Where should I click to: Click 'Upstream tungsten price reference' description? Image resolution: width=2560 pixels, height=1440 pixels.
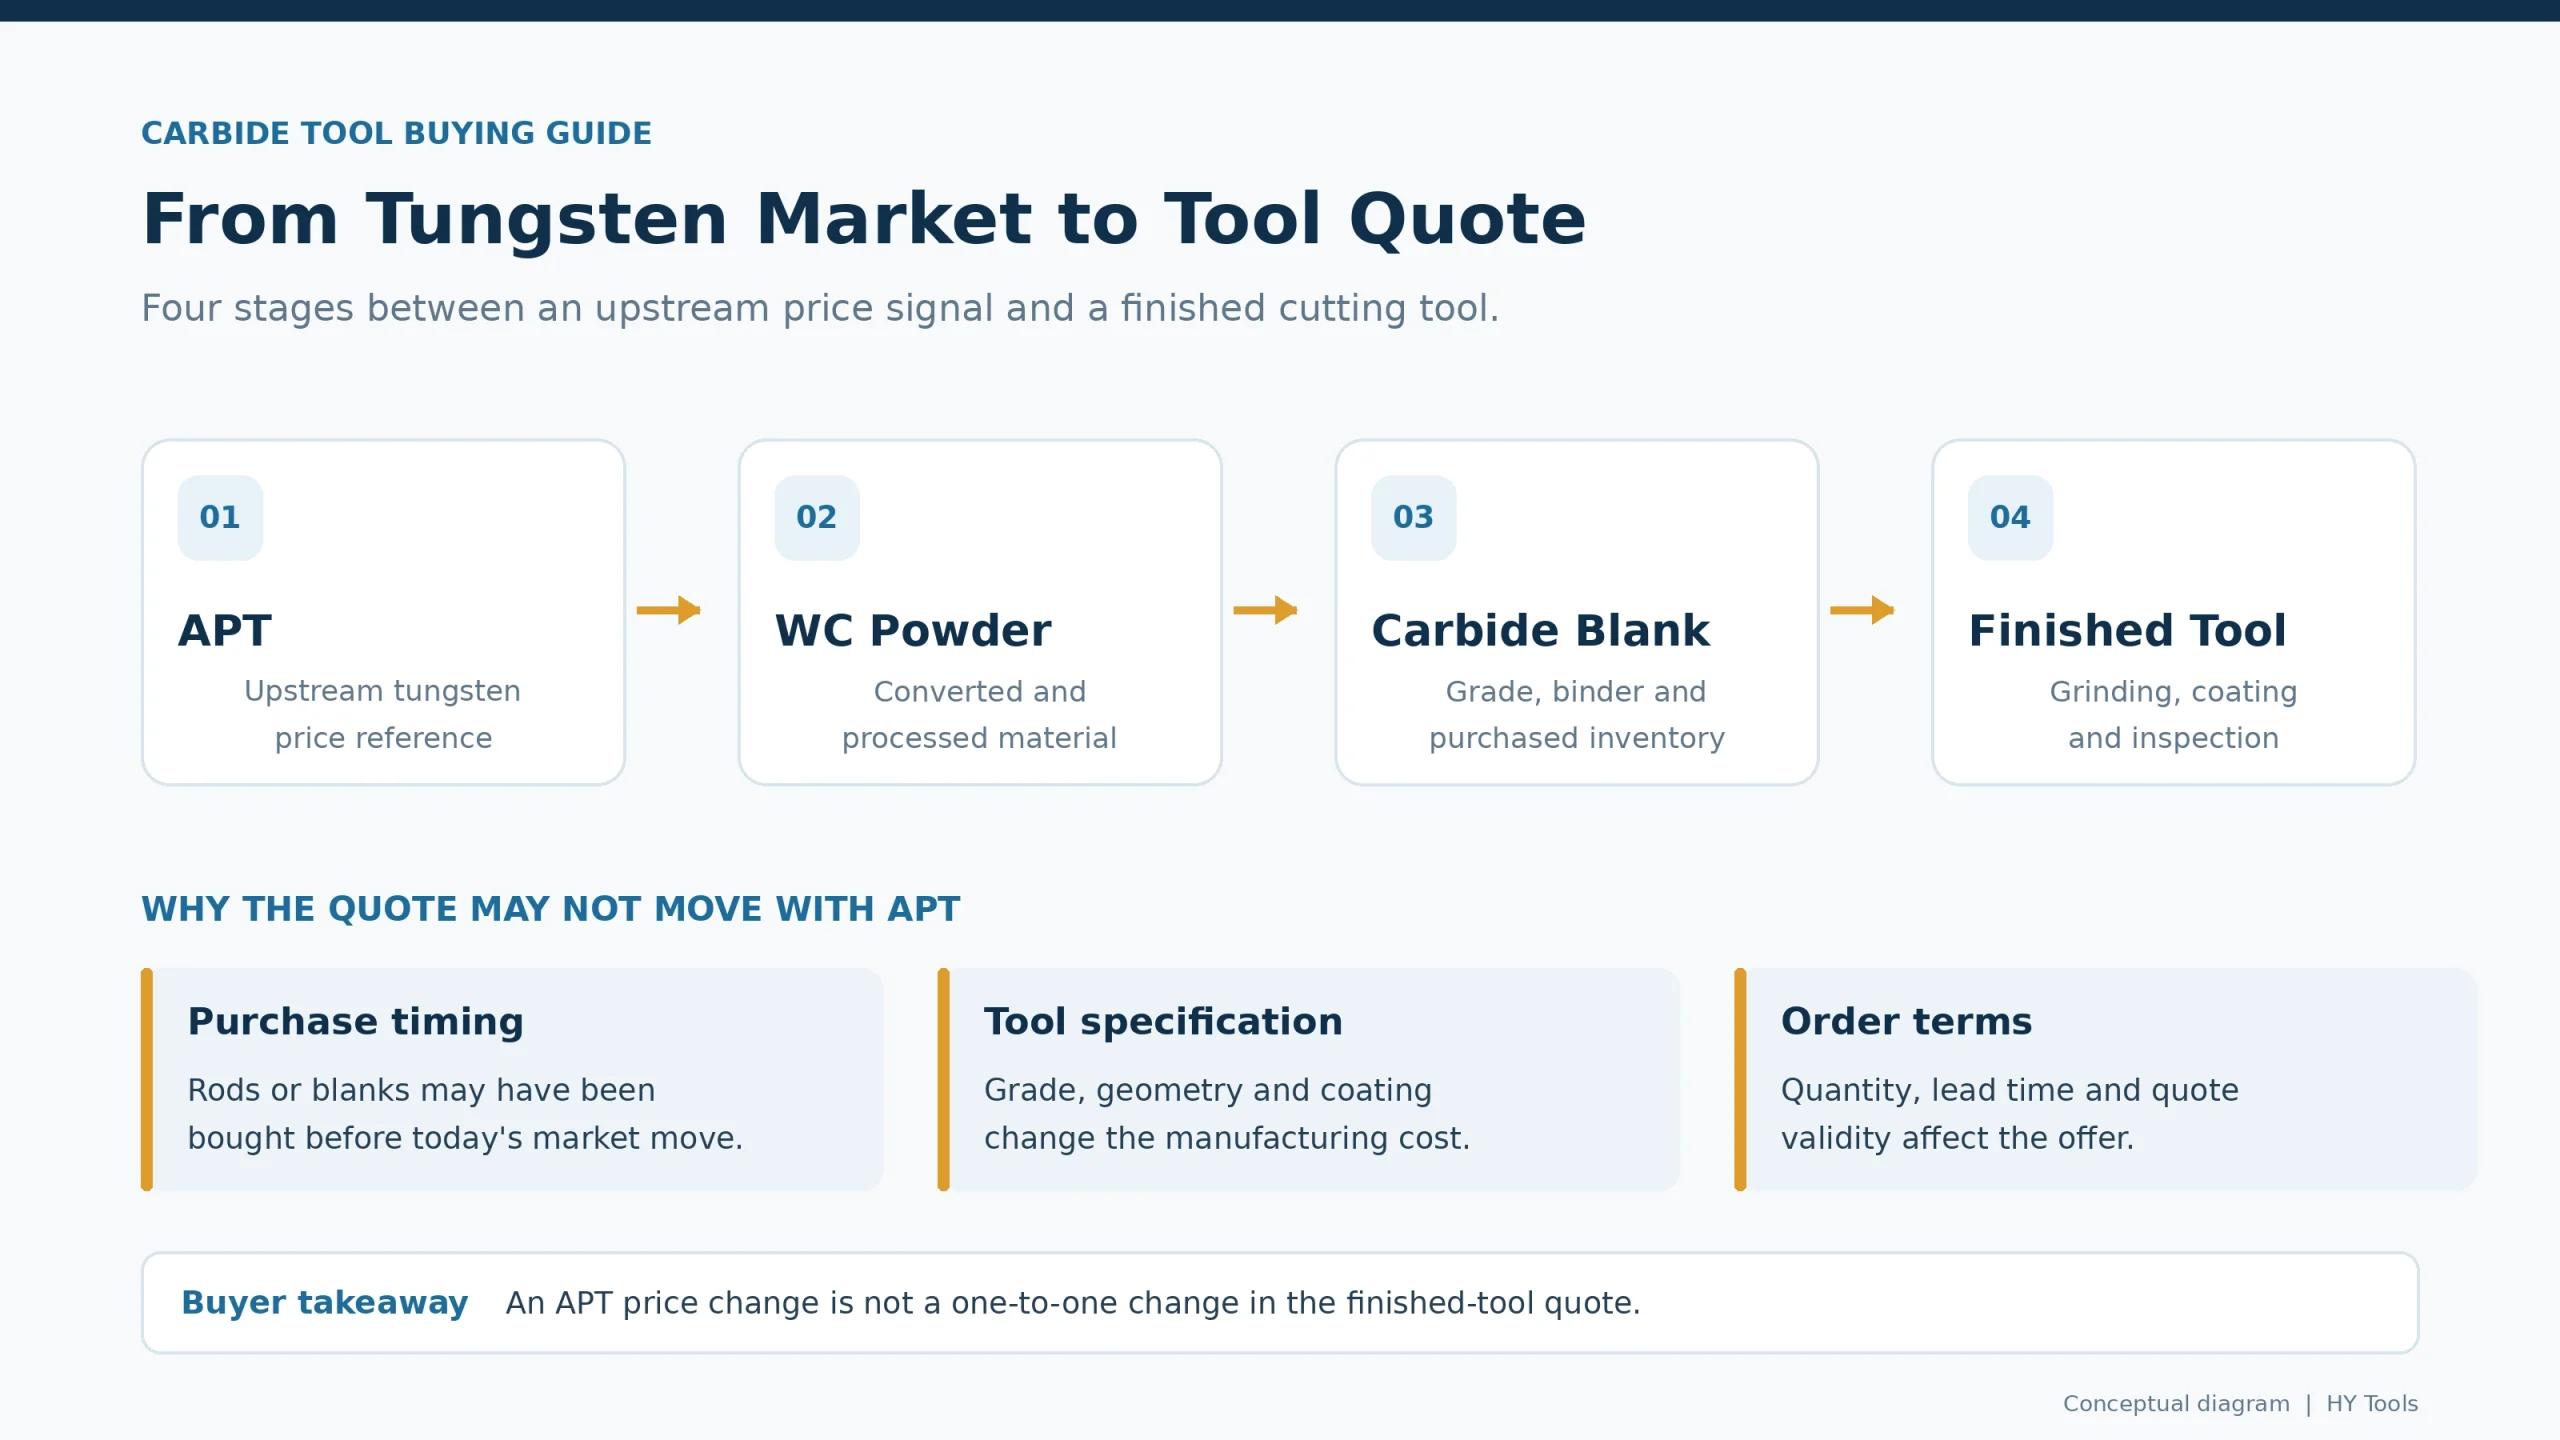tap(383, 714)
